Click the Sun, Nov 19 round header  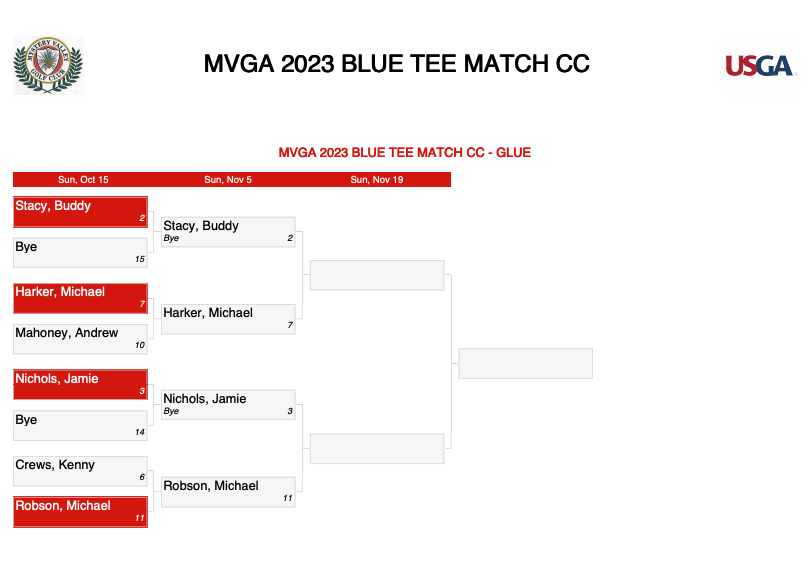[377, 179]
